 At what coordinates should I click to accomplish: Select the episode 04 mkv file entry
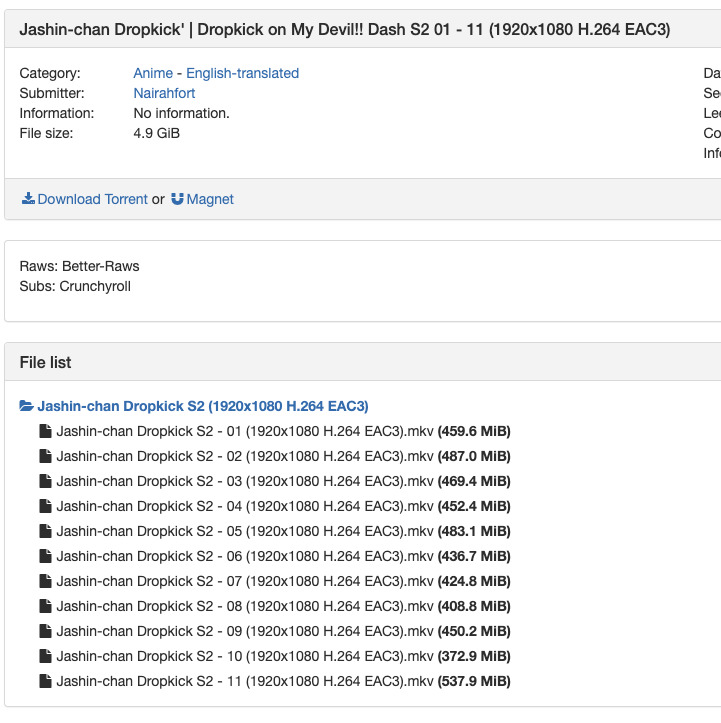245,506
